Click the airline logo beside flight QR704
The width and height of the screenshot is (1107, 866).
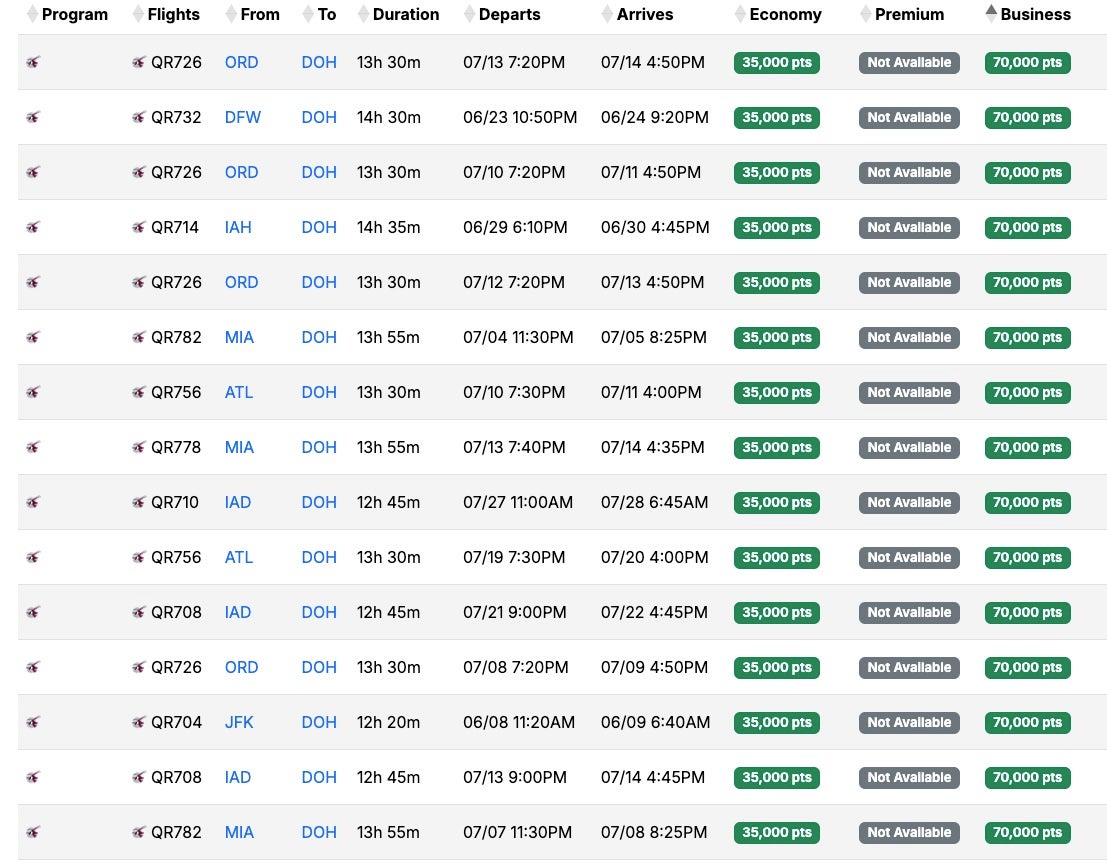[139, 722]
